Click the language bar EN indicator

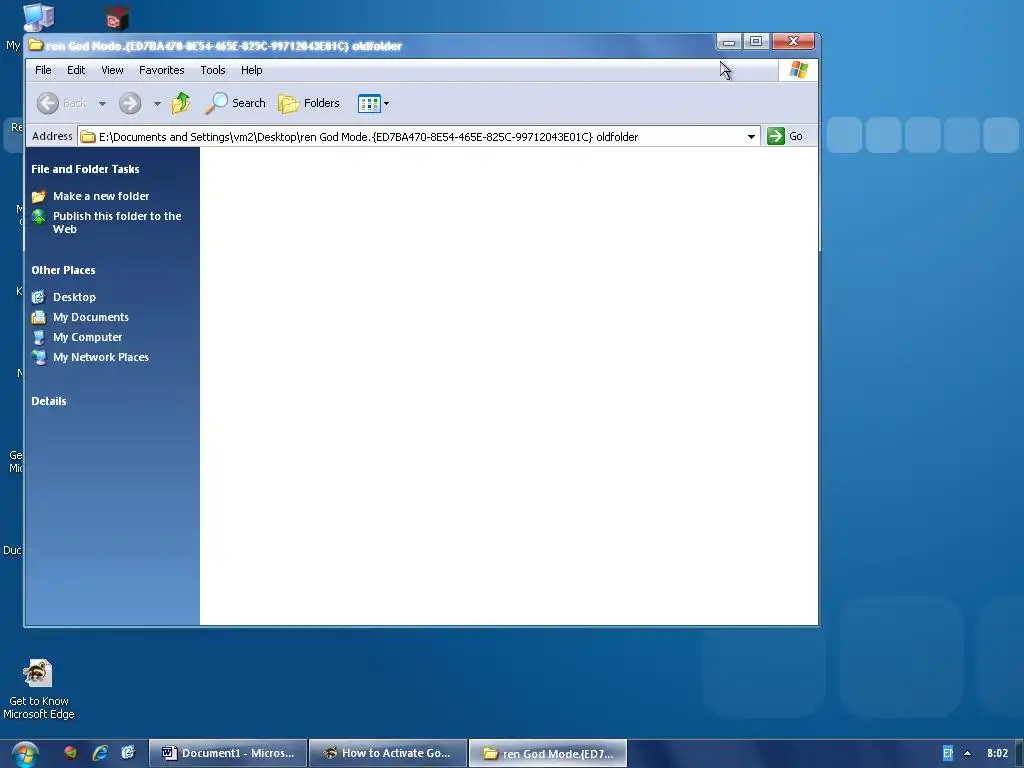click(948, 753)
